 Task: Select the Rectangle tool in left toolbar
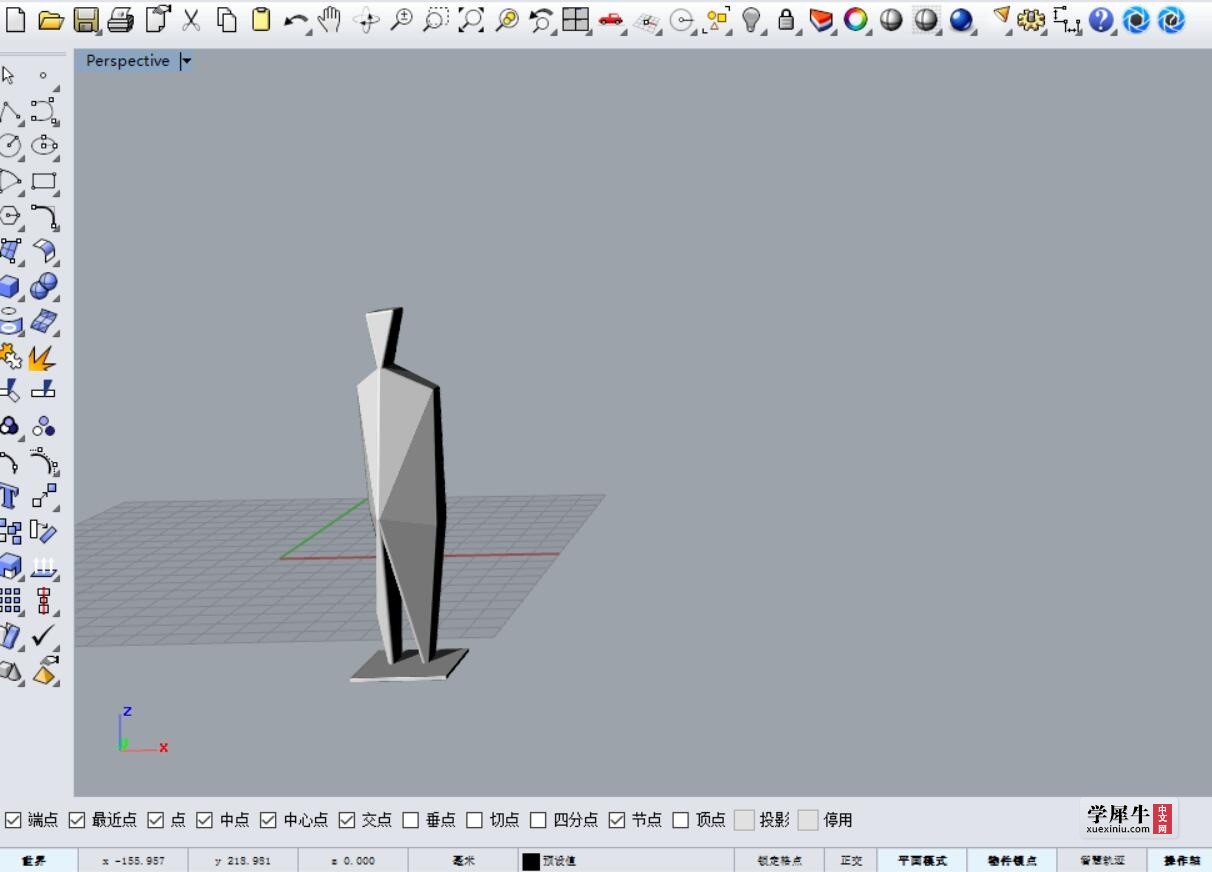(43, 181)
